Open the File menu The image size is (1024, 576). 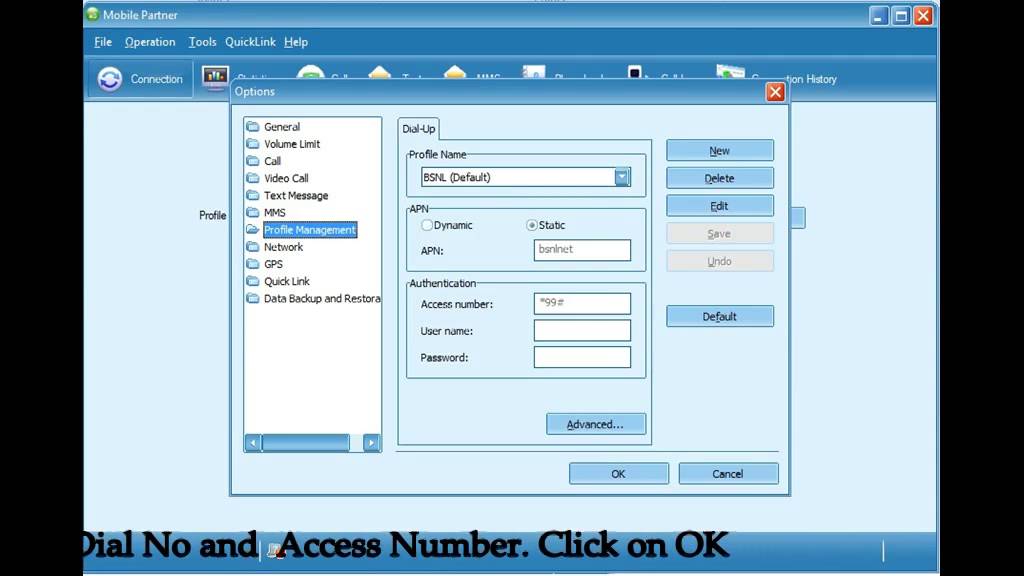point(103,42)
